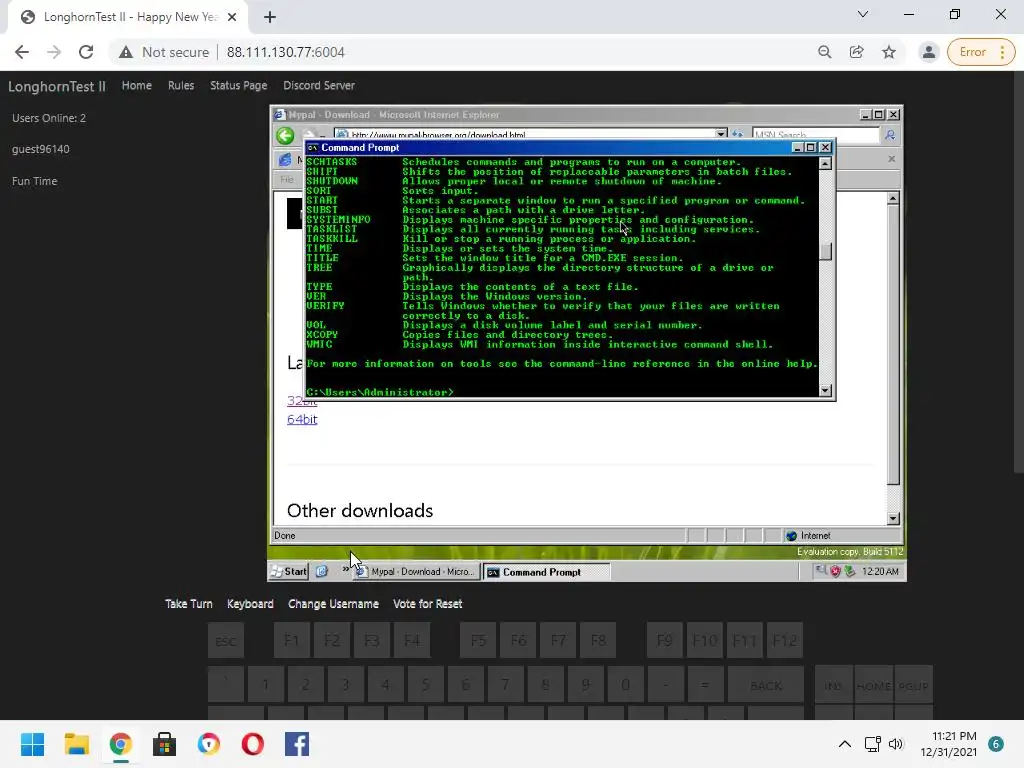
Task: Click the IE page scrollbar up arrow
Action: click(893, 198)
